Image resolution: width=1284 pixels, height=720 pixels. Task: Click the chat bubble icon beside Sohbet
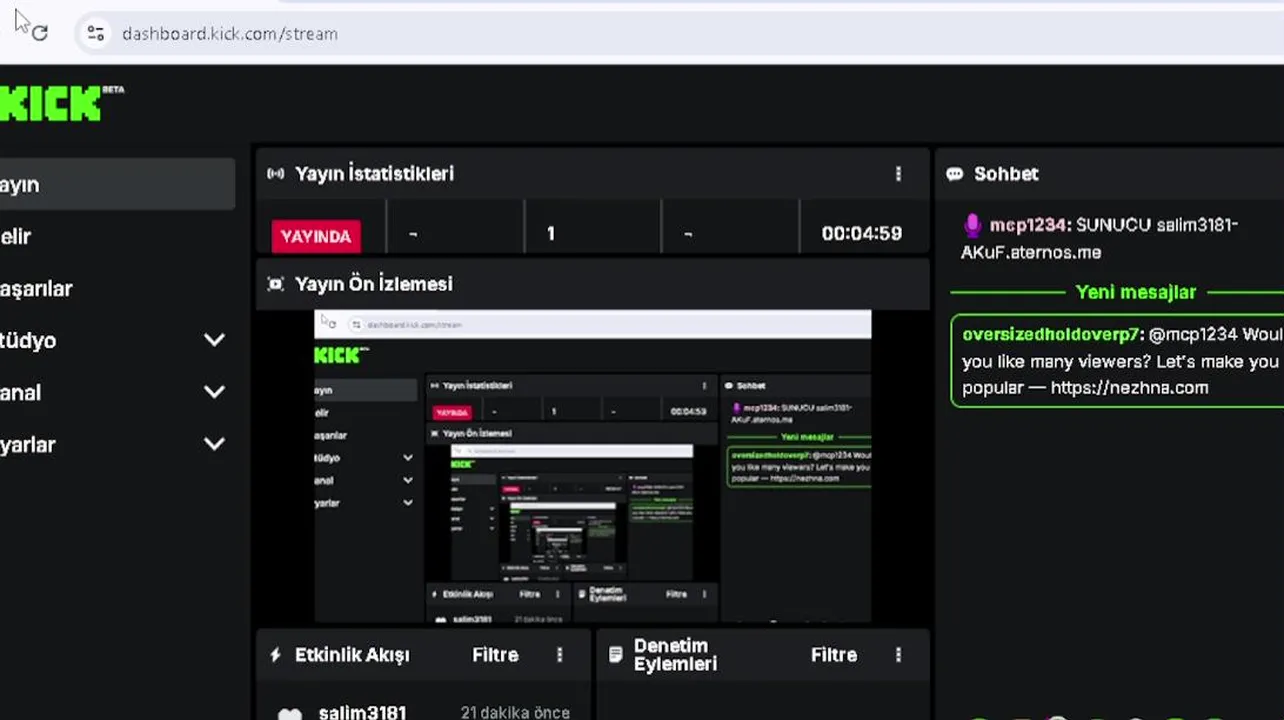pyautogui.click(x=955, y=174)
